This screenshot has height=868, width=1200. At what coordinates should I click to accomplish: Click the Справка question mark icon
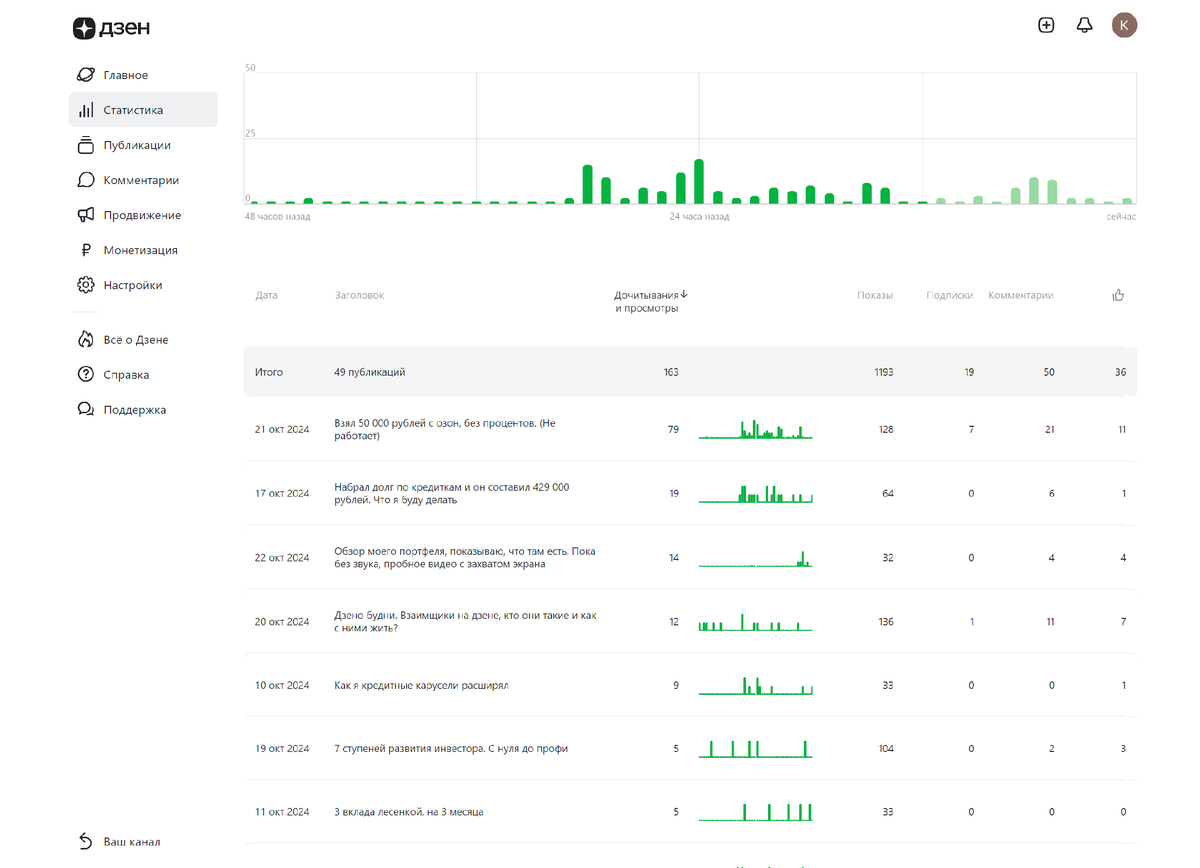tap(86, 375)
